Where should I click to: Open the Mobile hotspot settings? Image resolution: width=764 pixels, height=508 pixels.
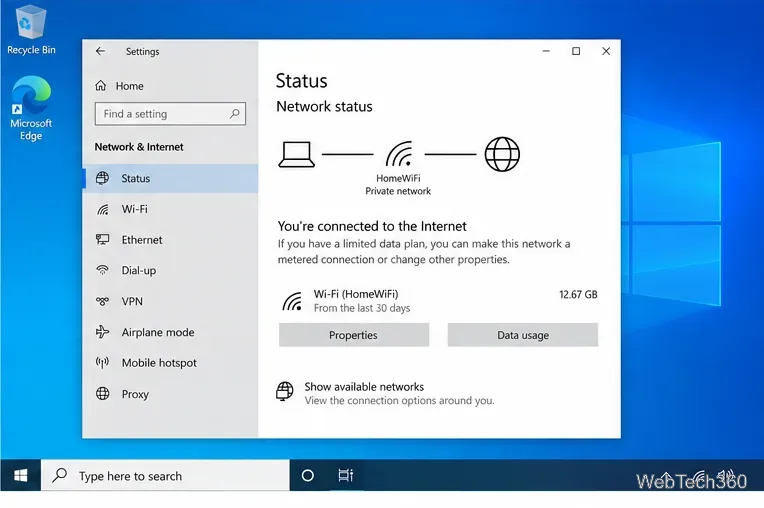[171, 363]
